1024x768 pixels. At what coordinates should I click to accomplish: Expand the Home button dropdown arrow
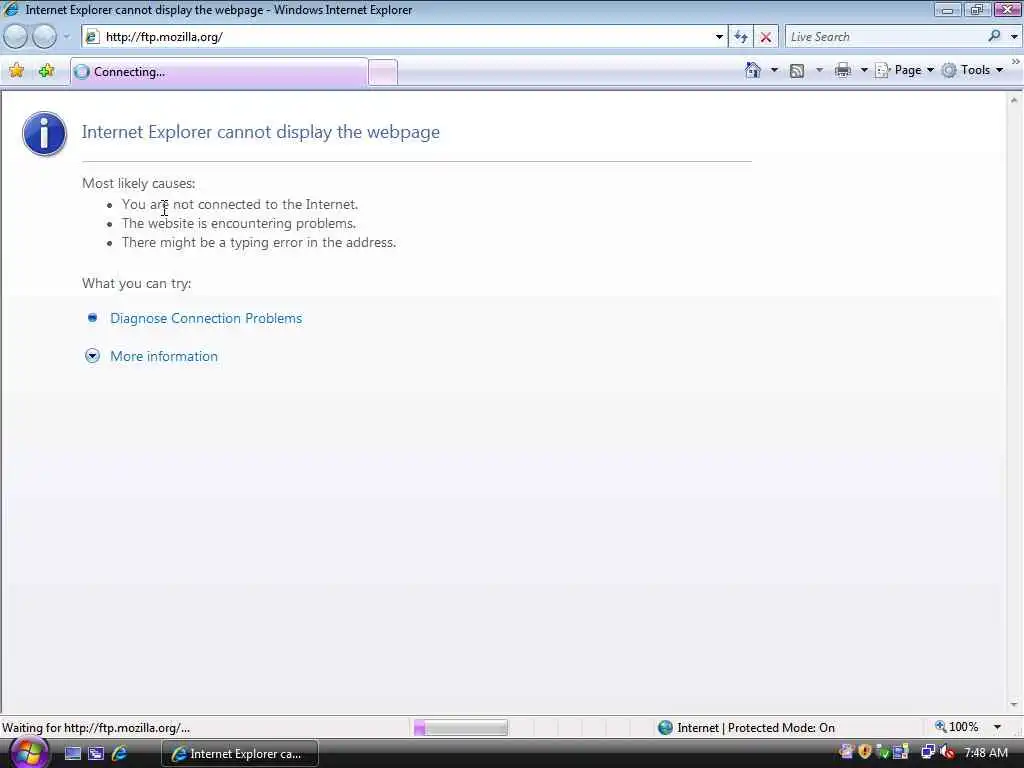[x=775, y=70]
